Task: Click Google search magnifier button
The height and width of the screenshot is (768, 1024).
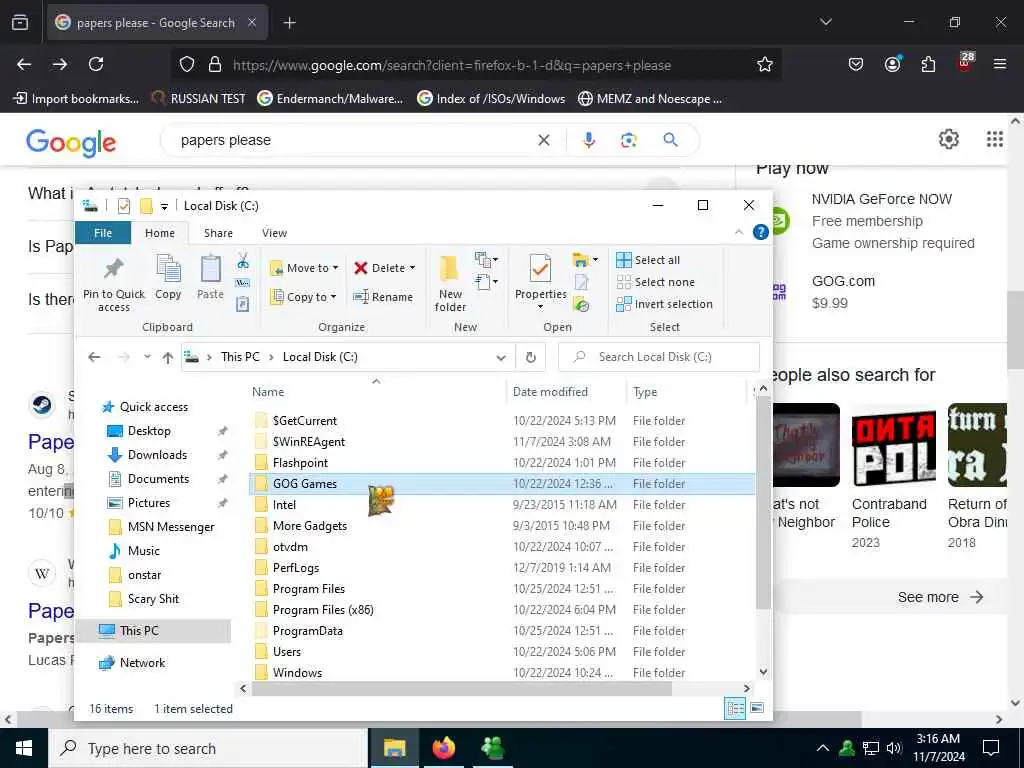Action: pos(671,140)
